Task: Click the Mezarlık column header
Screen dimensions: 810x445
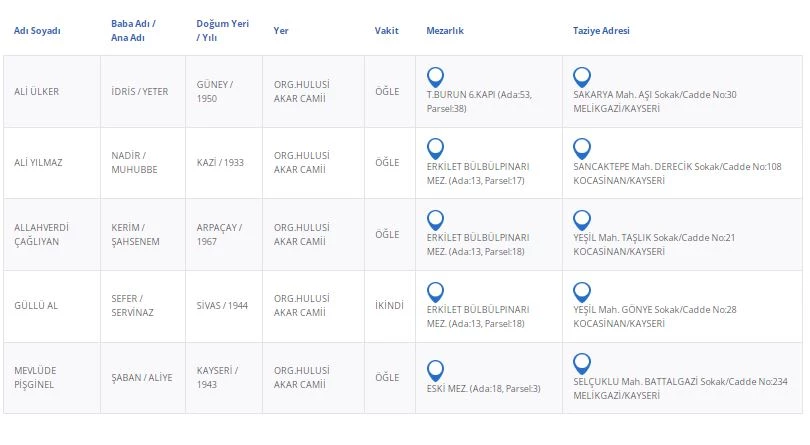Action: coord(445,31)
